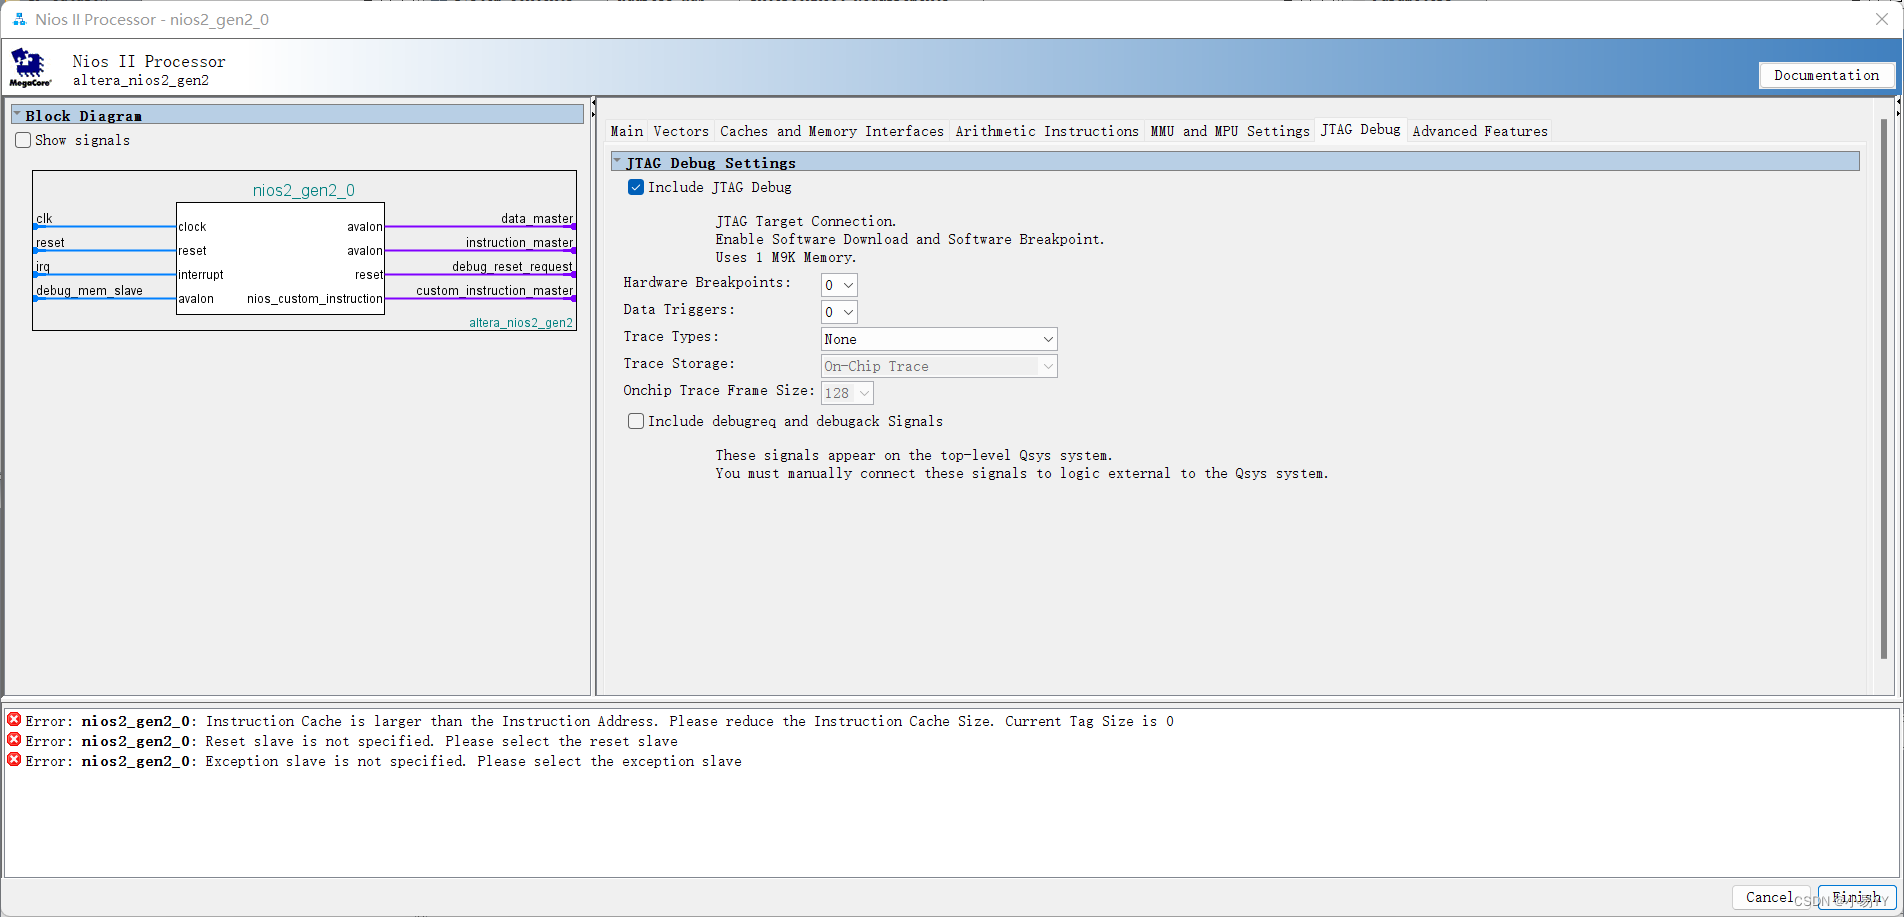Open Hardware Breakpoints dropdown
Screen dimensions: 1904x917
click(839, 285)
